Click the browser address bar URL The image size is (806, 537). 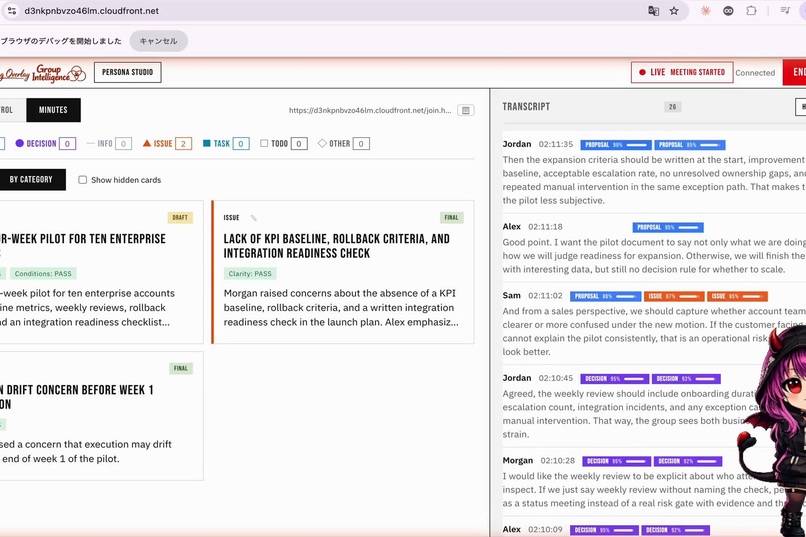point(91,11)
